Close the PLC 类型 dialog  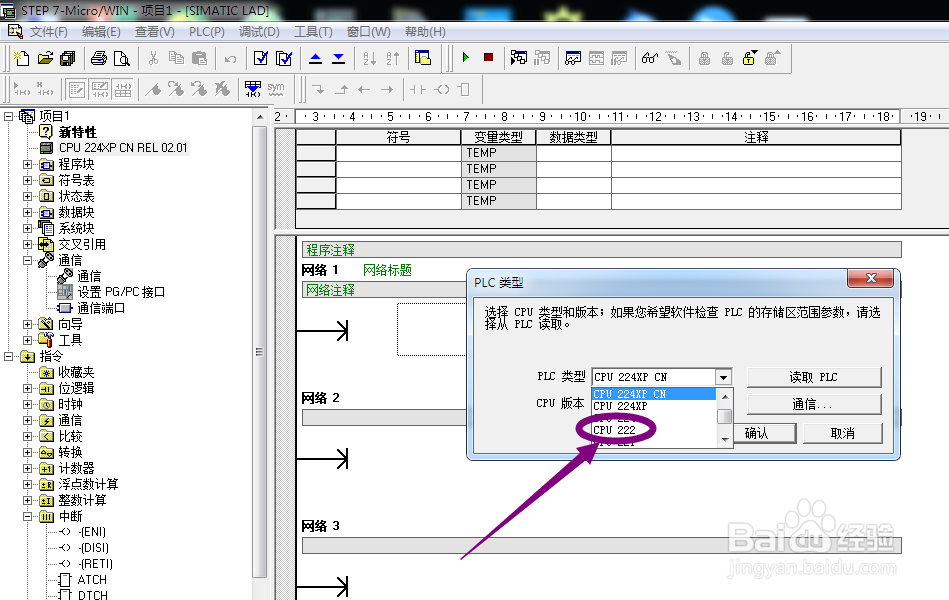[x=871, y=278]
